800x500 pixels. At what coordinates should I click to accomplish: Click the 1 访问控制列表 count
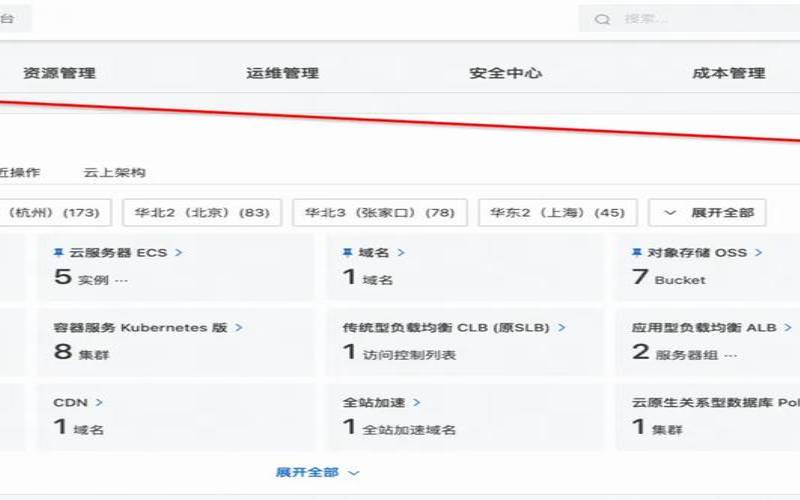tap(399, 352)
